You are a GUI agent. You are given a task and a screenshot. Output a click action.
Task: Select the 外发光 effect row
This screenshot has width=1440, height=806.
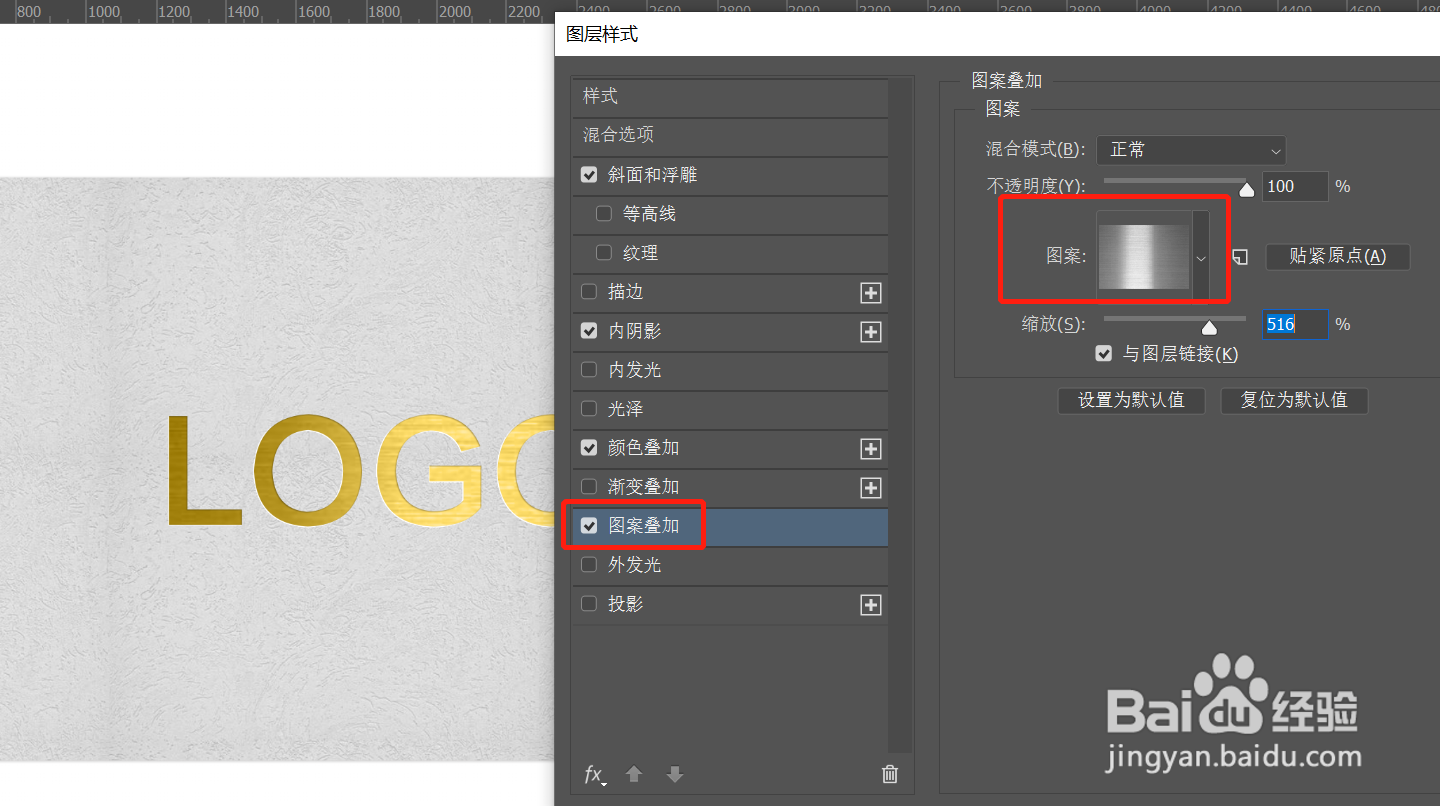click(x=730, y=565)
